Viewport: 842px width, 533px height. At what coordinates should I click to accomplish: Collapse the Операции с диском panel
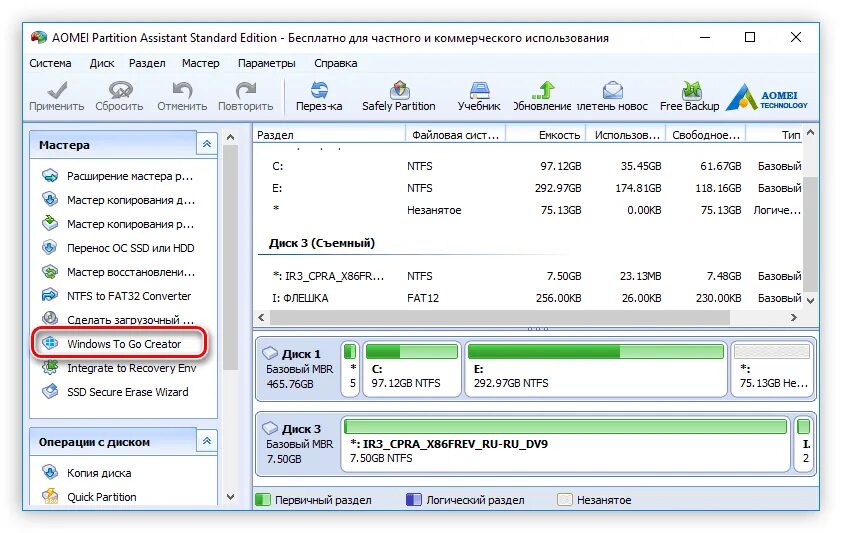coord(207,441)
